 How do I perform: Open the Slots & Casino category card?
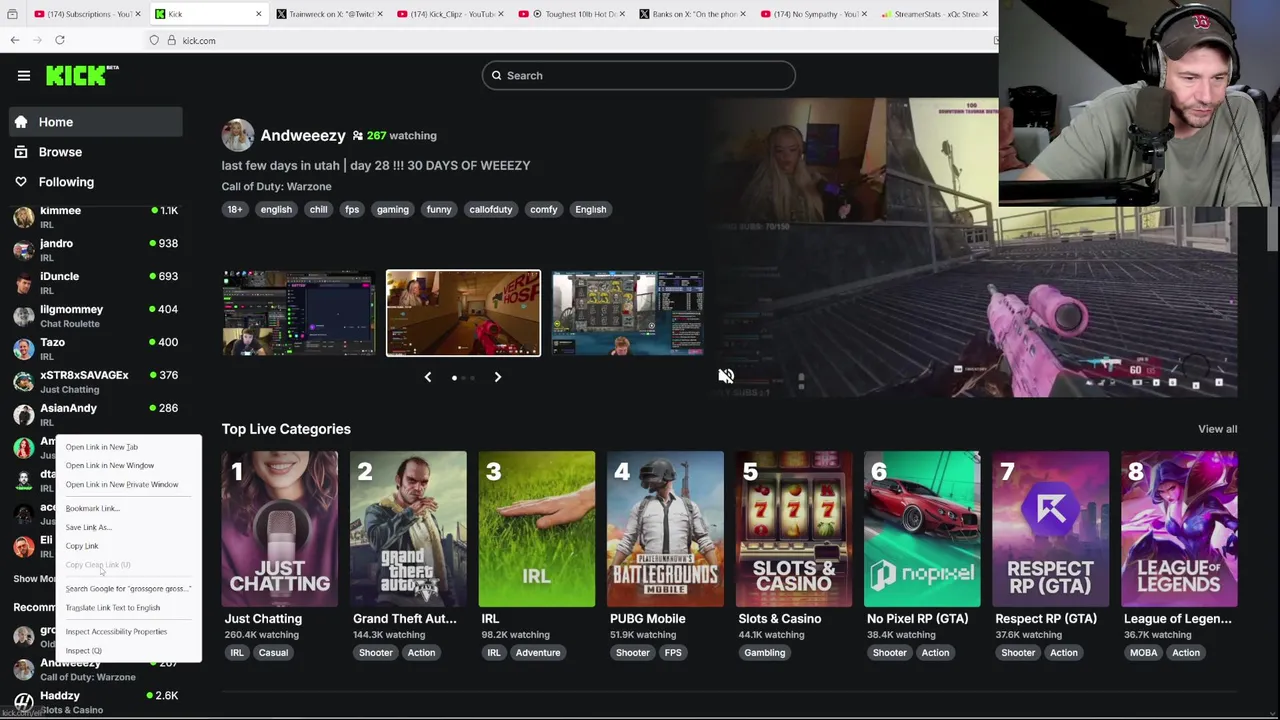(794, 529)
